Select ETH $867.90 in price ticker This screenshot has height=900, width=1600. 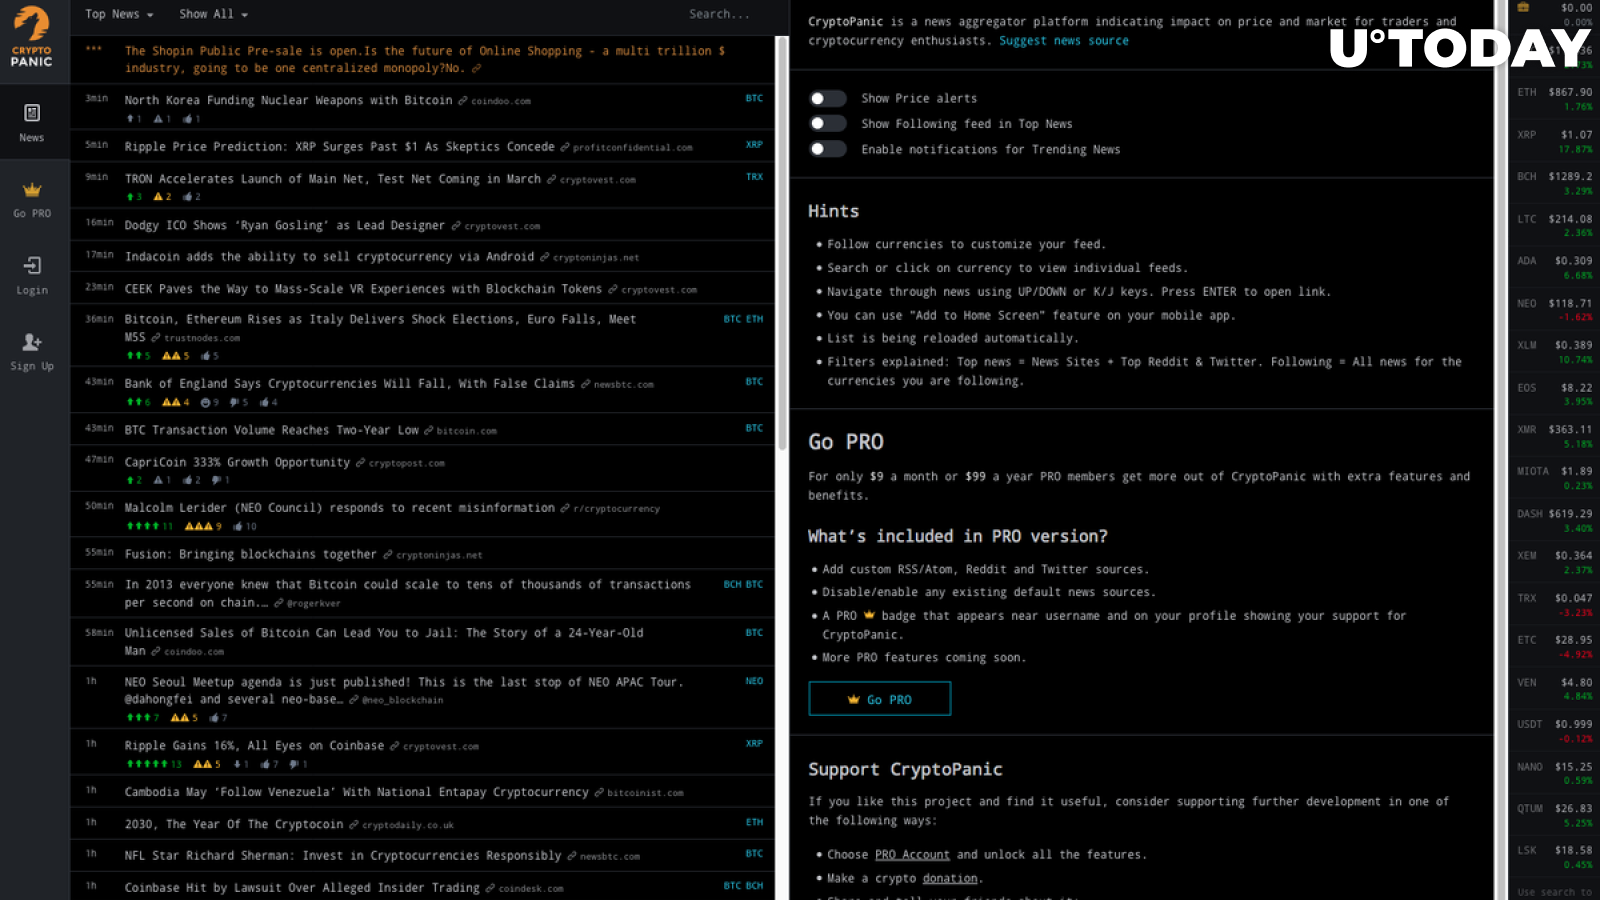coord(1554,98)
